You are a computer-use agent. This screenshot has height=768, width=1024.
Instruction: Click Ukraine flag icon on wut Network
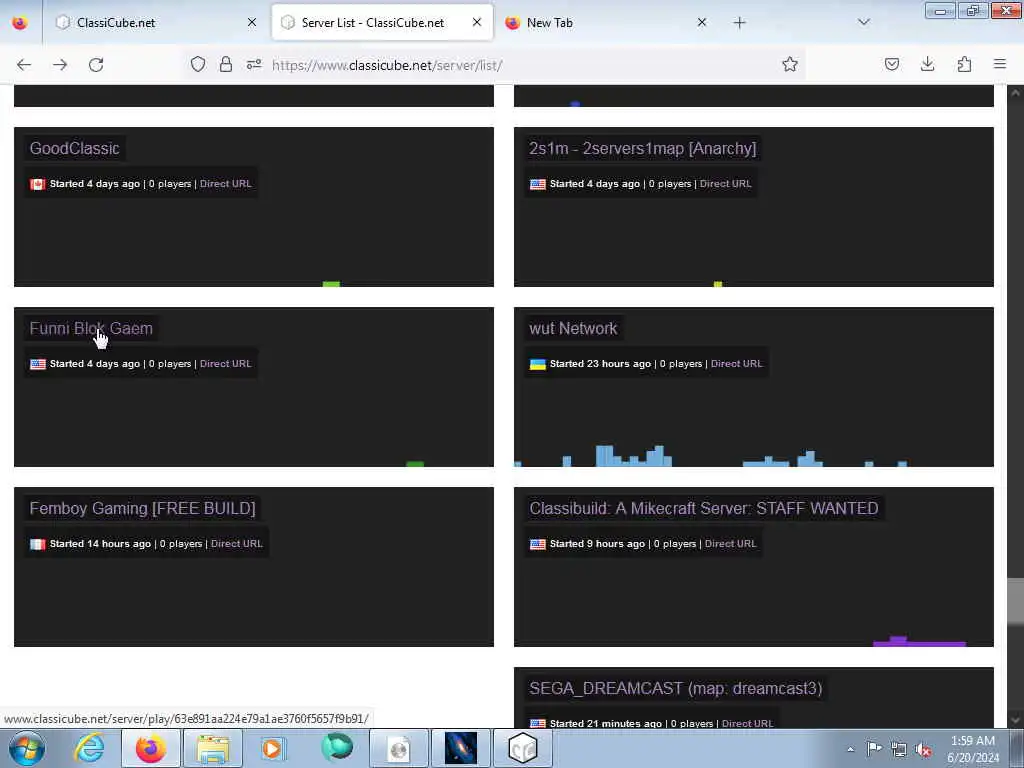pos(537,364)
